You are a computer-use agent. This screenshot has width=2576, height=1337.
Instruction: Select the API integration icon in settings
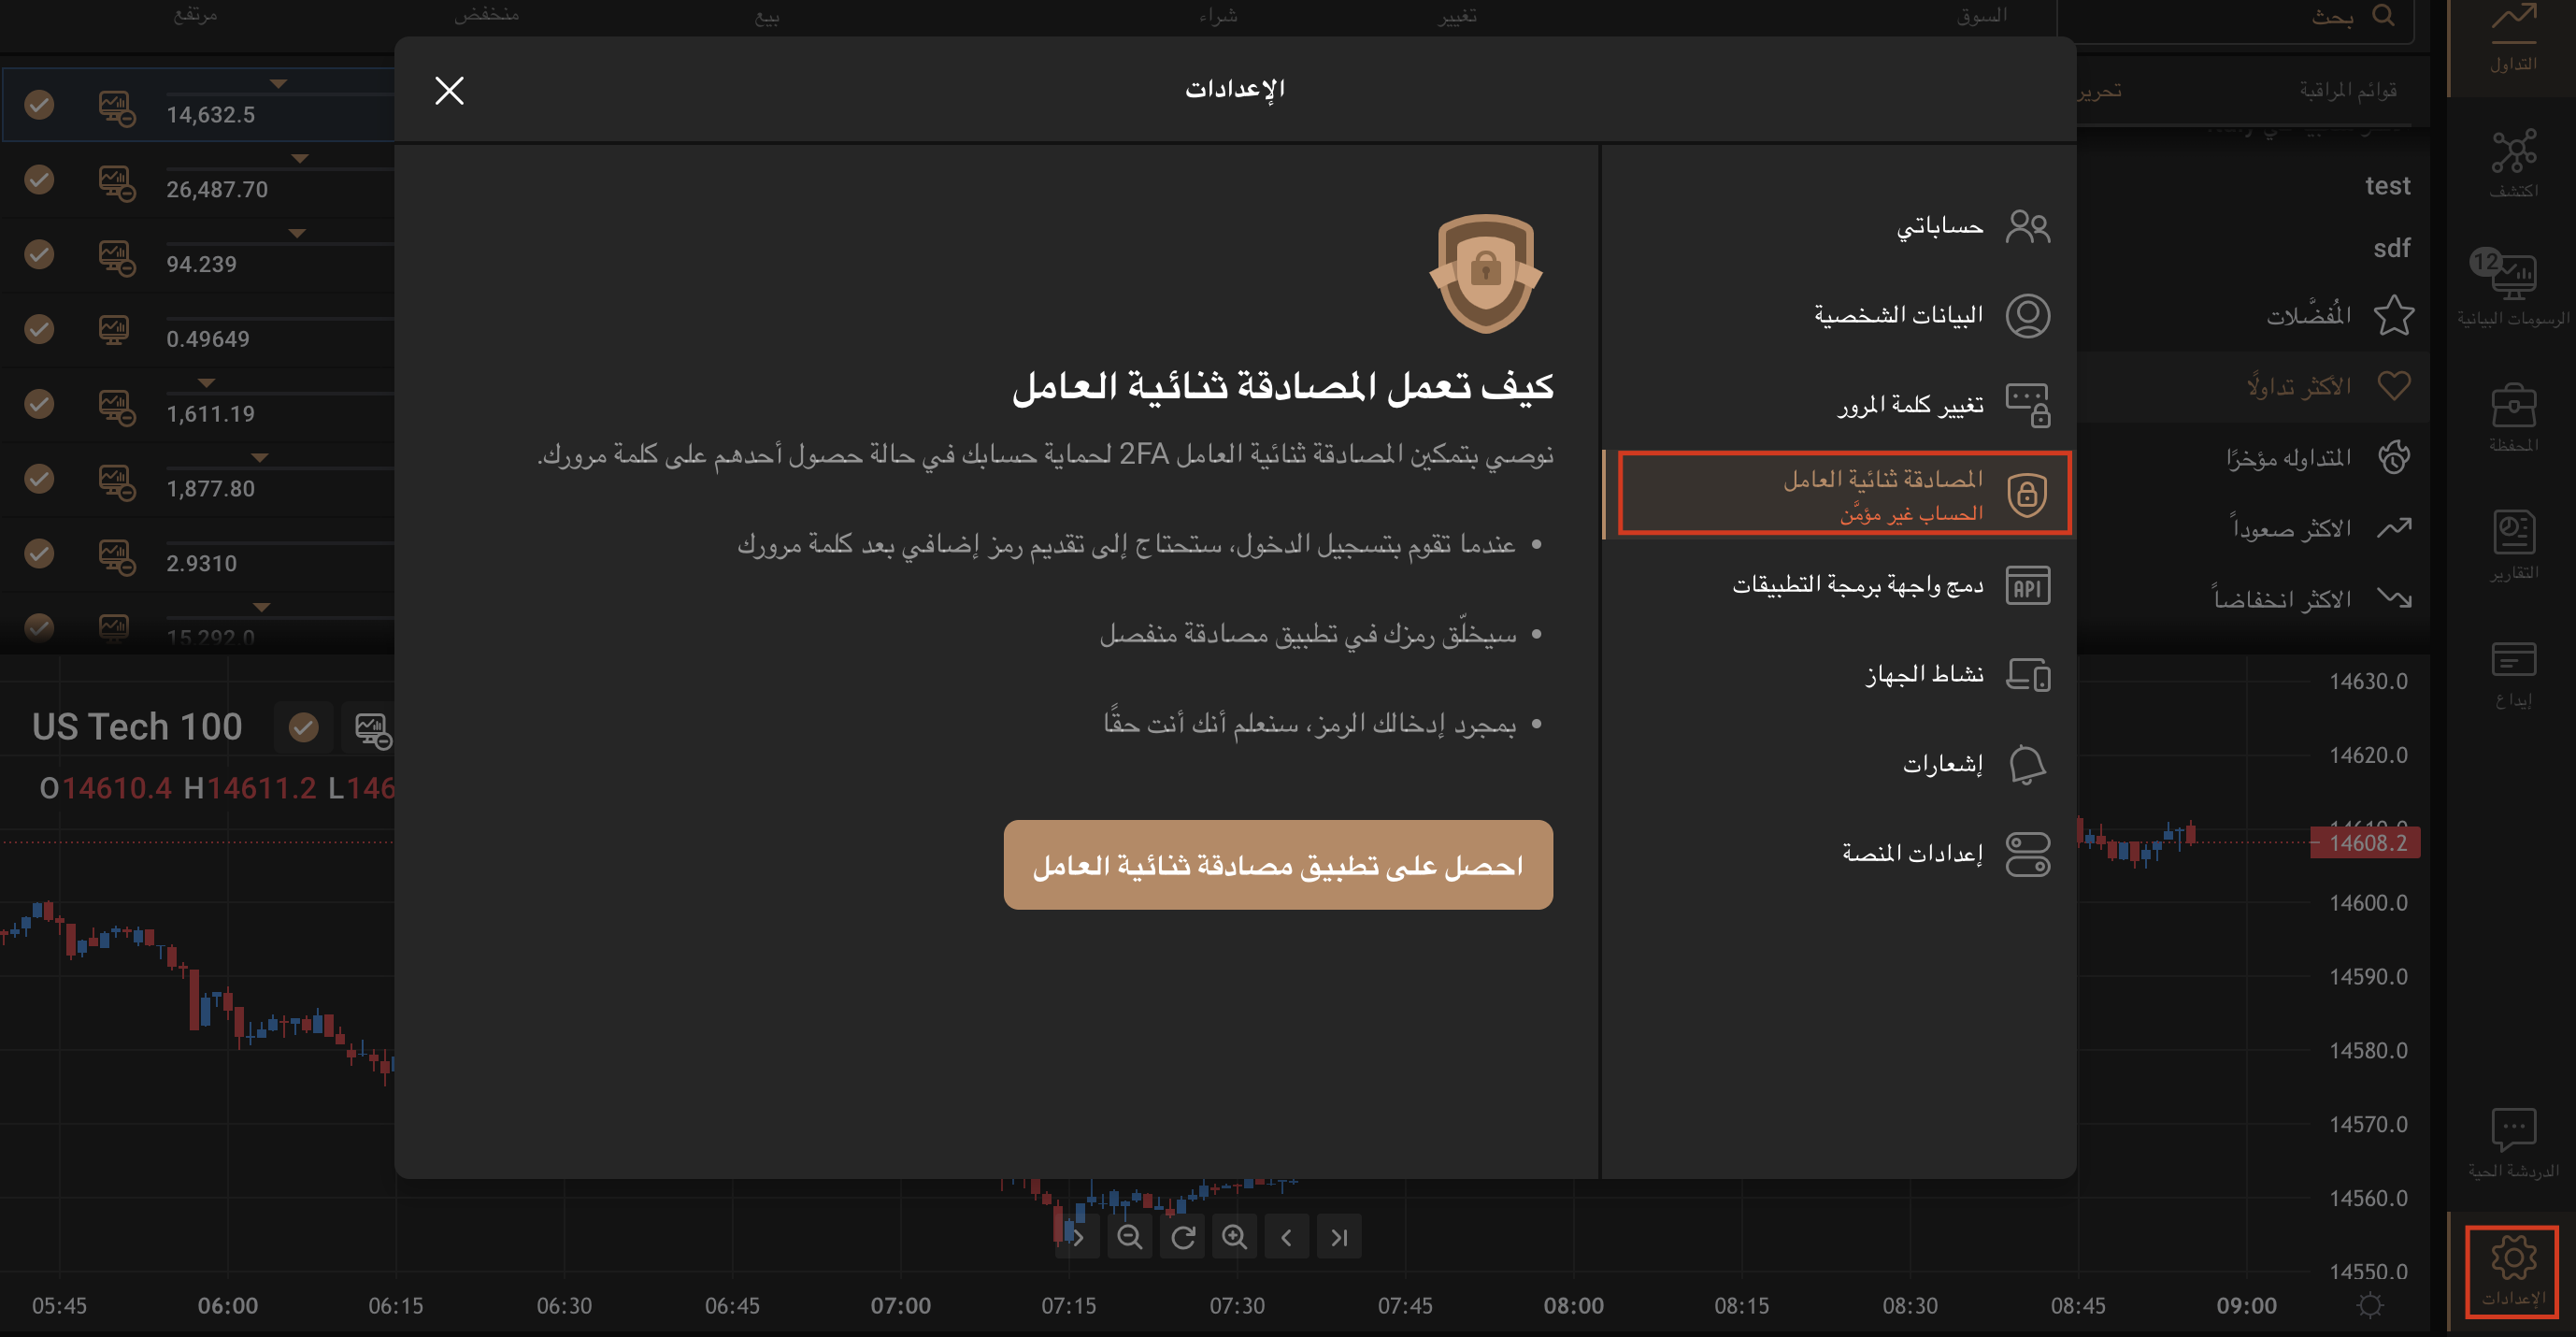pyautogui.click(x=2029, y=585)
